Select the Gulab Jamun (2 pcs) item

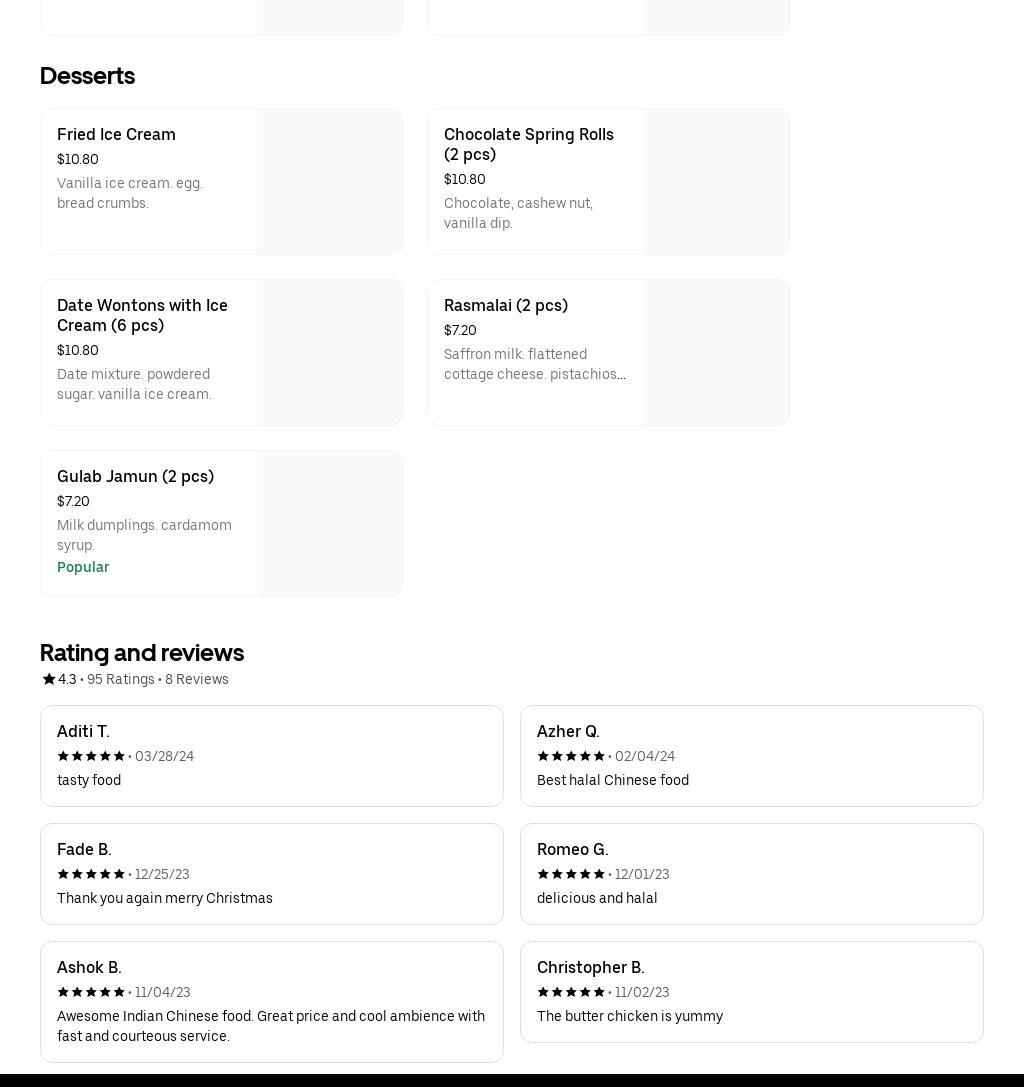click(x=135, y=476)
